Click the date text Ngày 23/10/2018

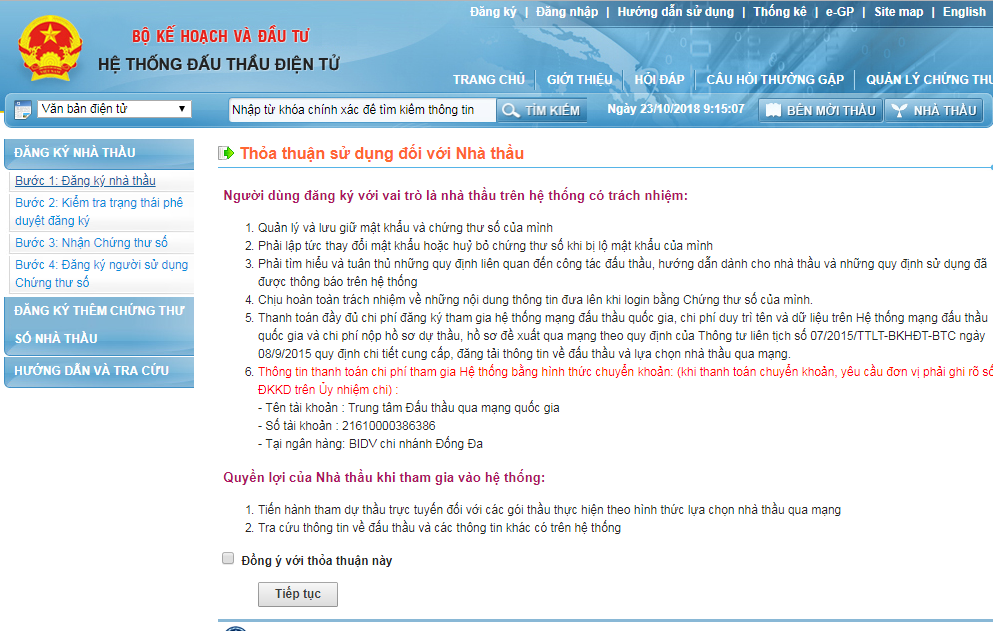point(648,109)
